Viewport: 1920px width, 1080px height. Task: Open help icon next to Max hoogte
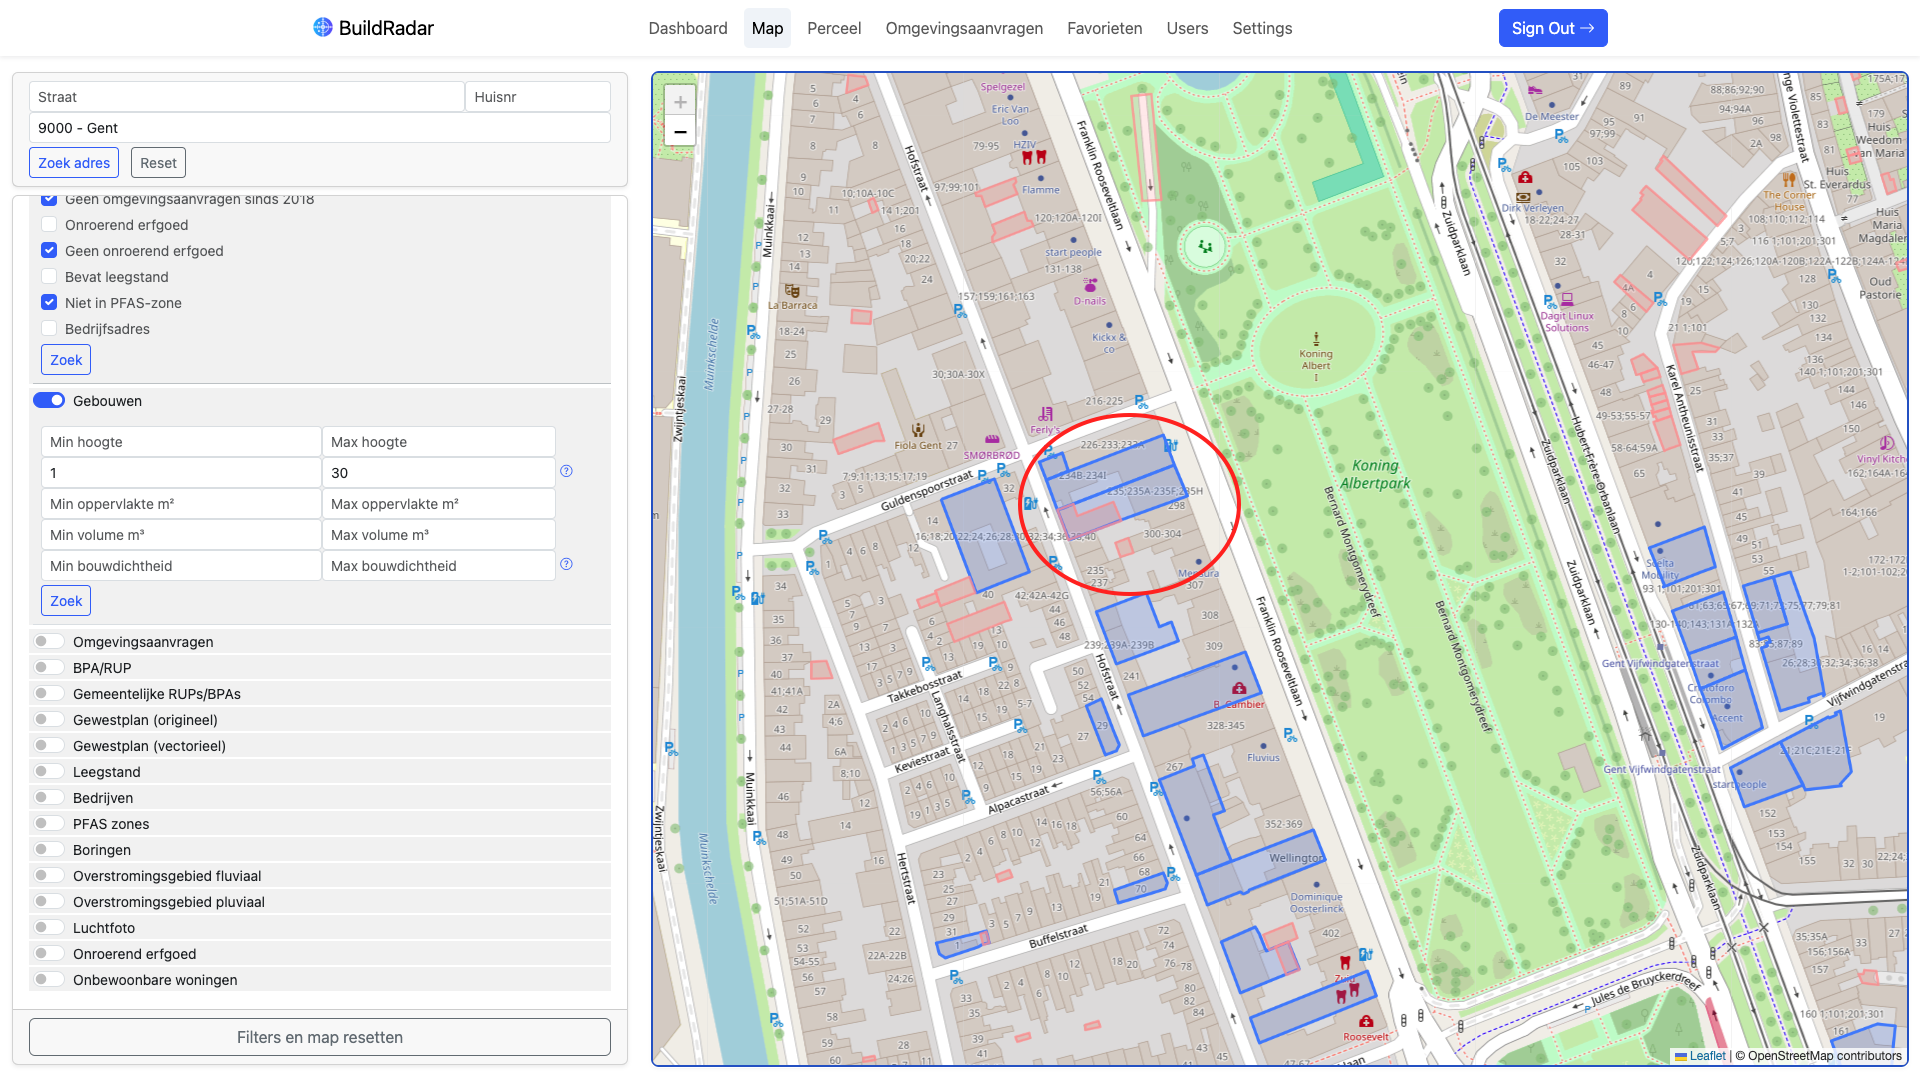click(566, 471)
